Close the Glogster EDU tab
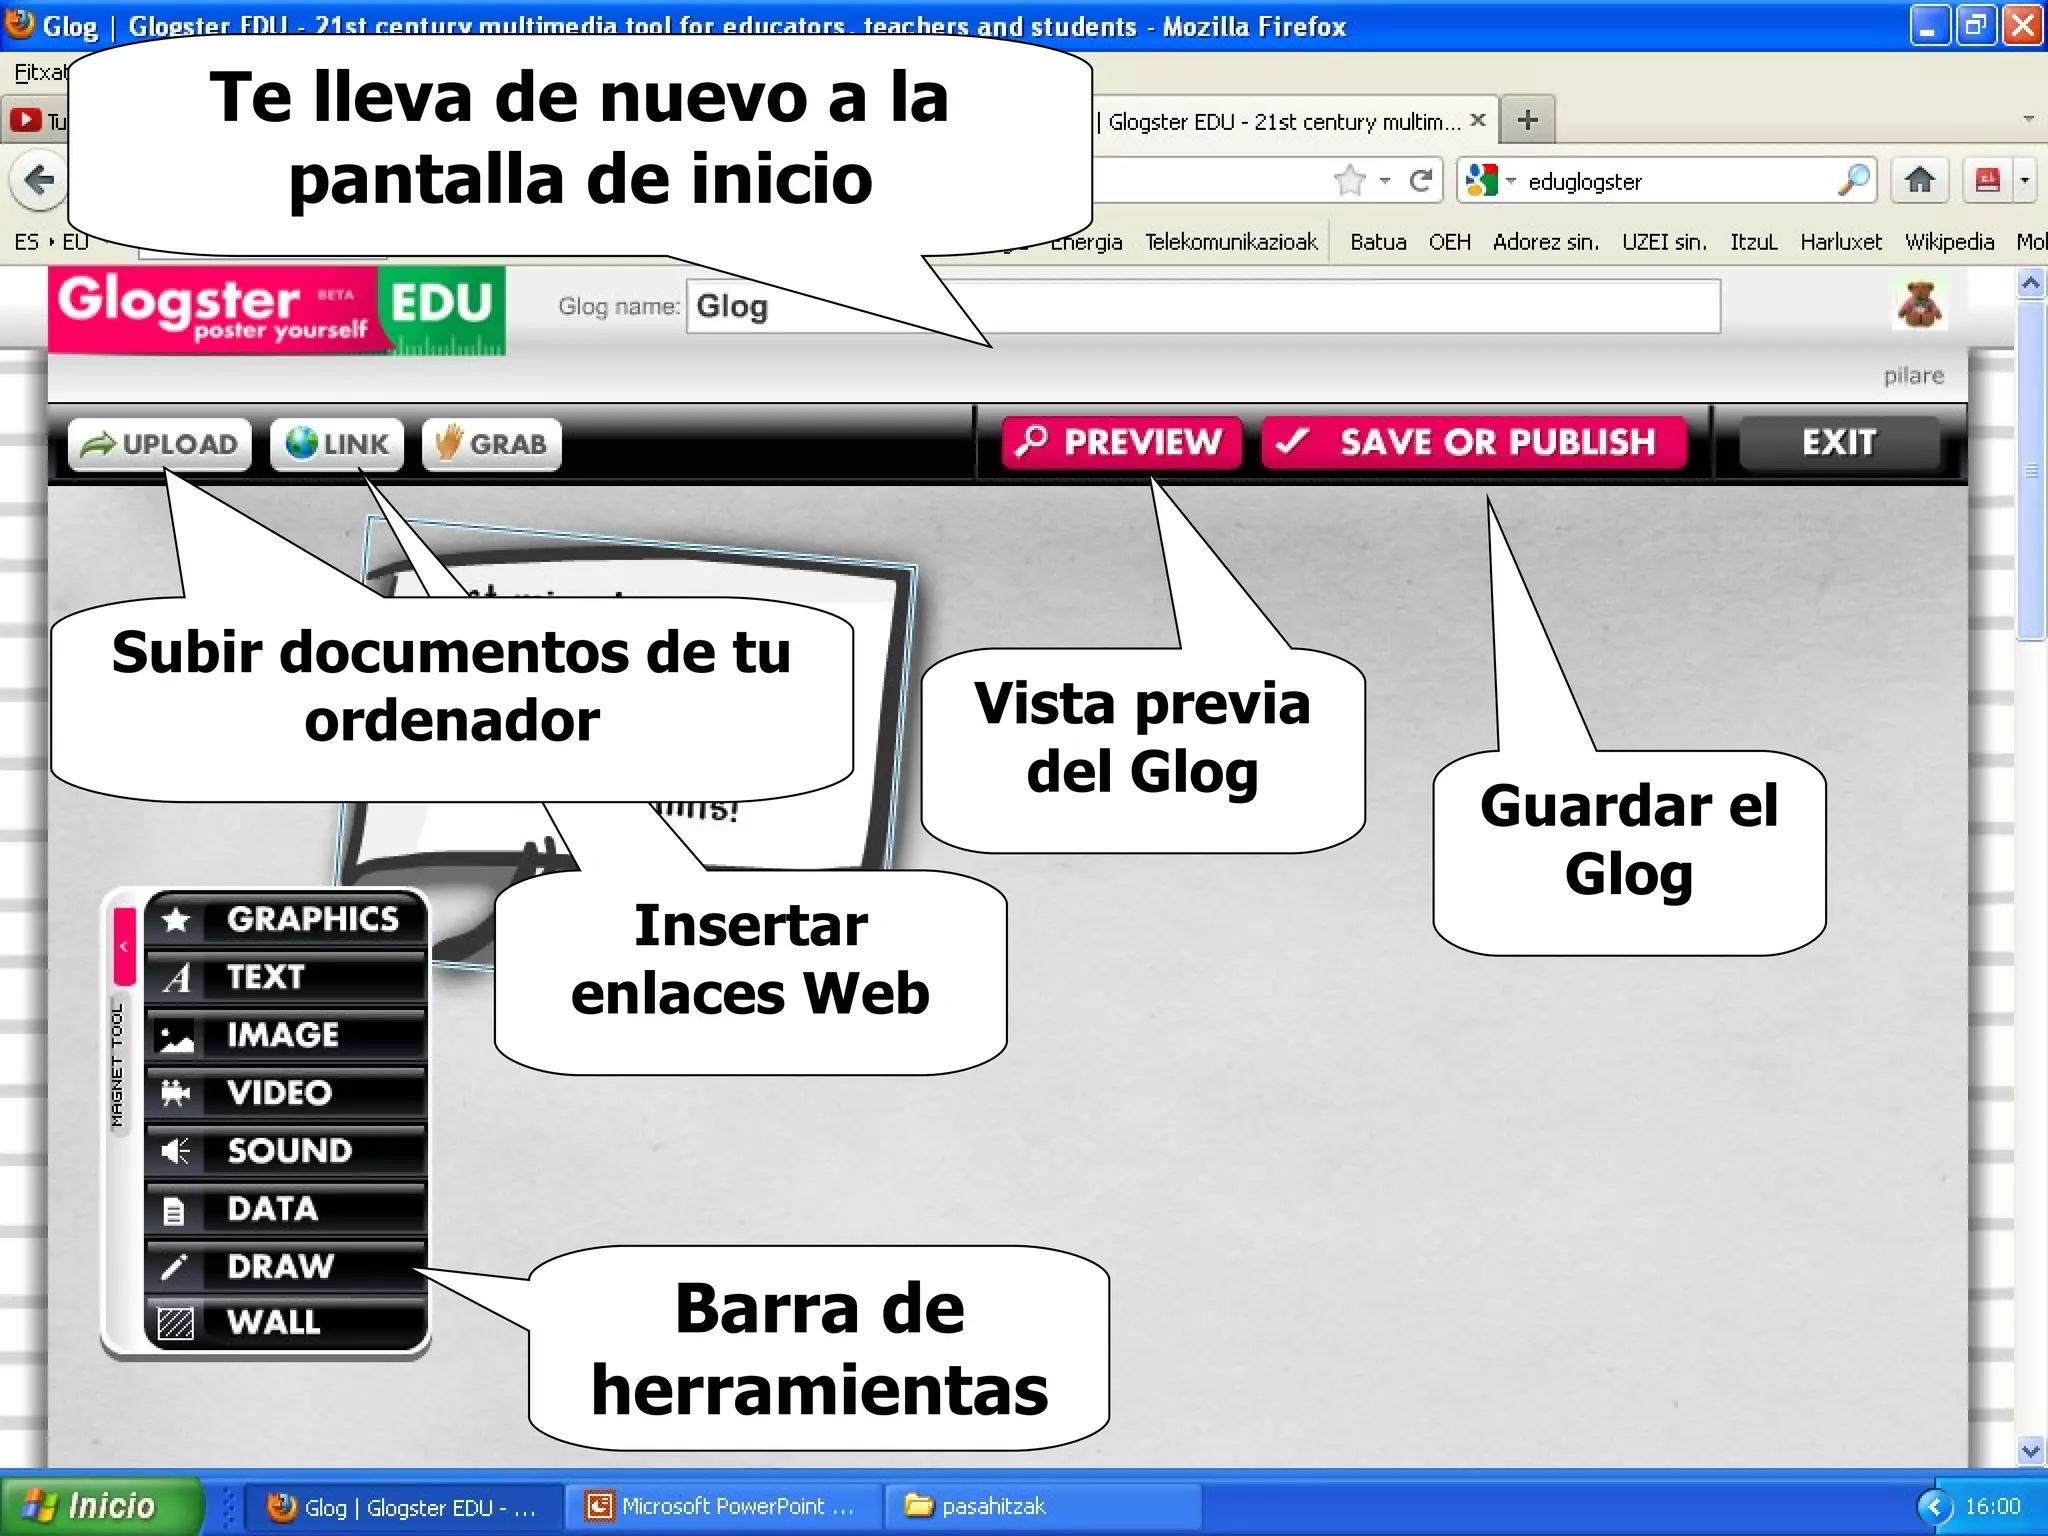Screen dimensions: 2048x1536 1478,120
